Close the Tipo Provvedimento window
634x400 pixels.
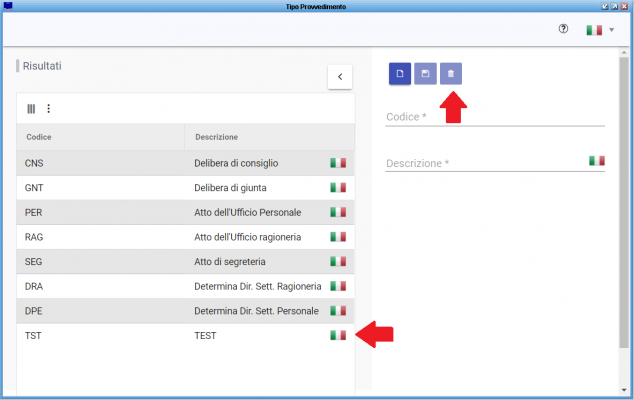(x=625, y=6)
